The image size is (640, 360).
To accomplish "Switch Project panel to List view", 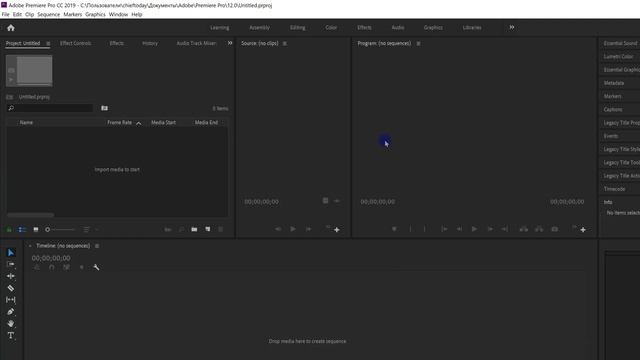I will click(x=22, y=230).
